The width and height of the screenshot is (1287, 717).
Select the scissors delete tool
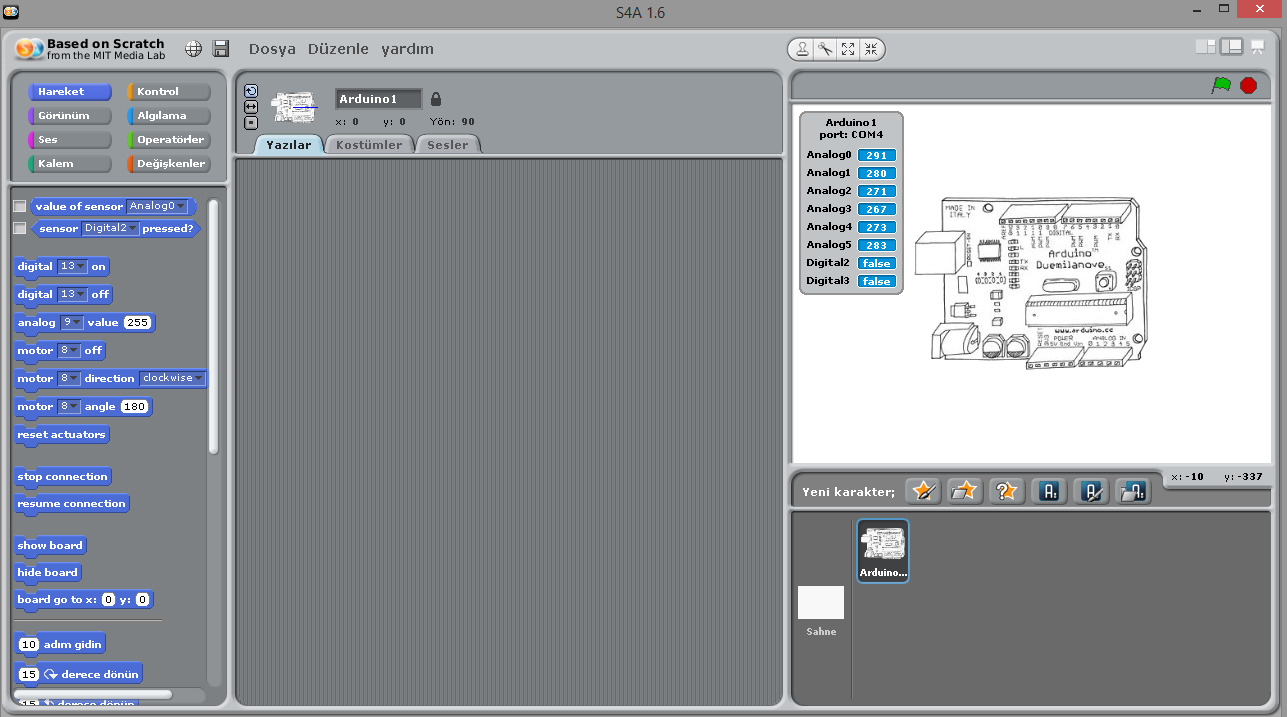click(825, 48)
